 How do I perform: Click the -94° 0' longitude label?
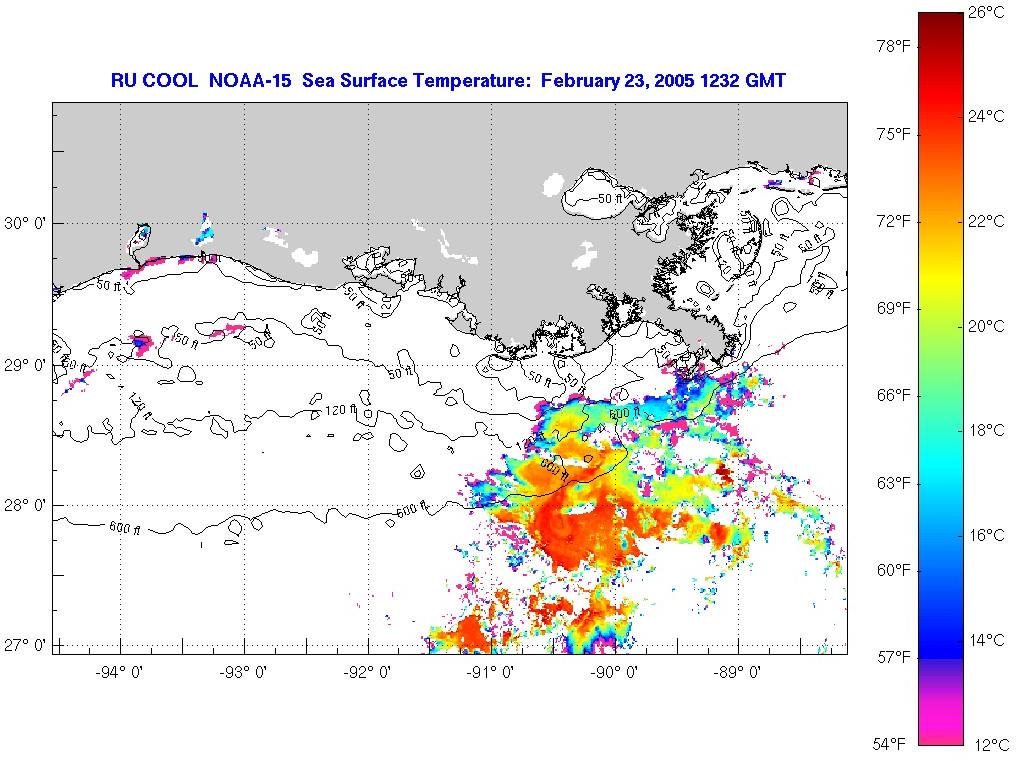pyautogui.click(x=119, y=672)
